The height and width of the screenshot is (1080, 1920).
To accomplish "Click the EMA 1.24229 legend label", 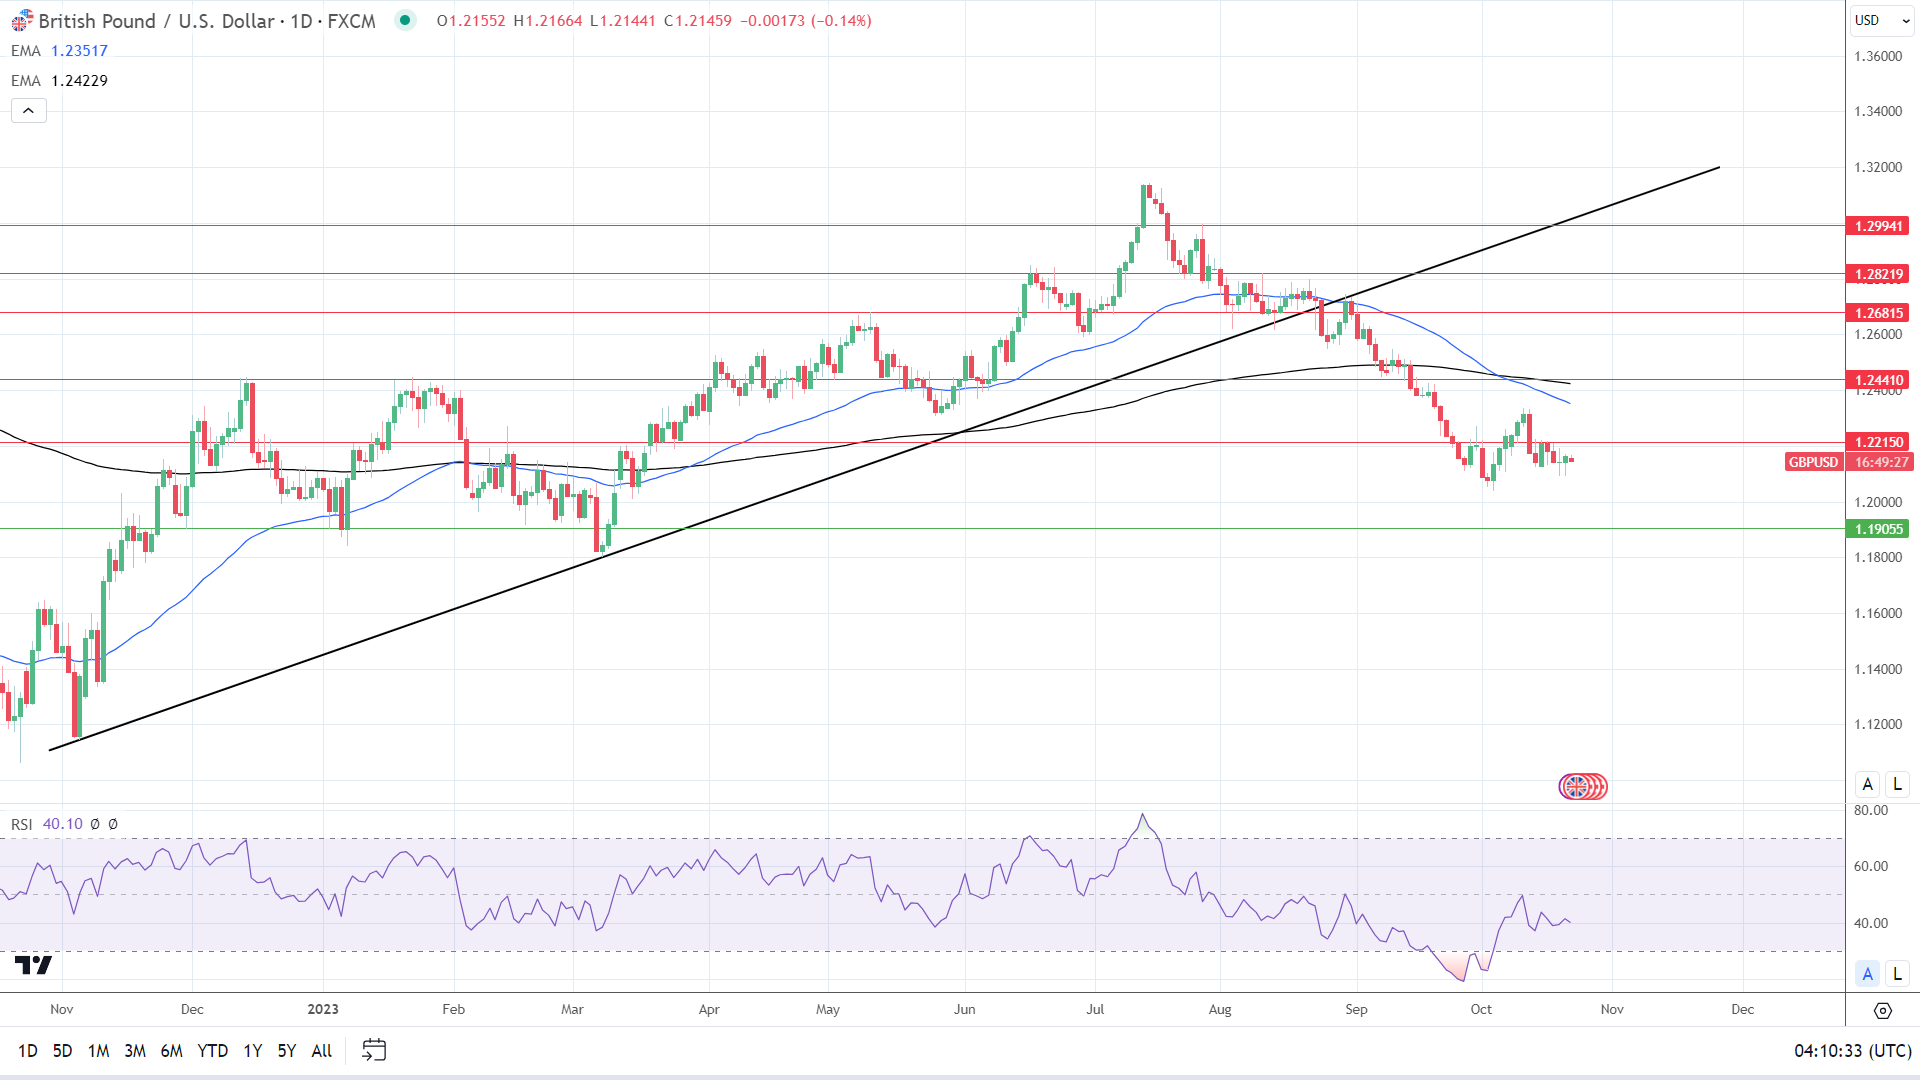I will tap(59, 81).
